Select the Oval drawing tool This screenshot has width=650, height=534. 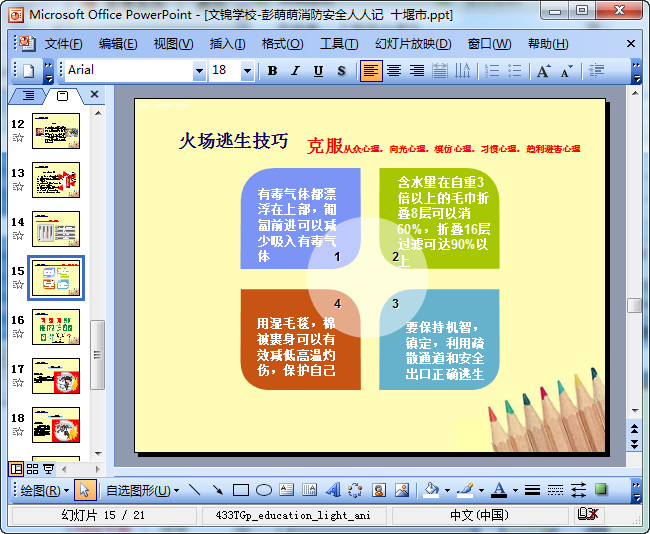264,490
